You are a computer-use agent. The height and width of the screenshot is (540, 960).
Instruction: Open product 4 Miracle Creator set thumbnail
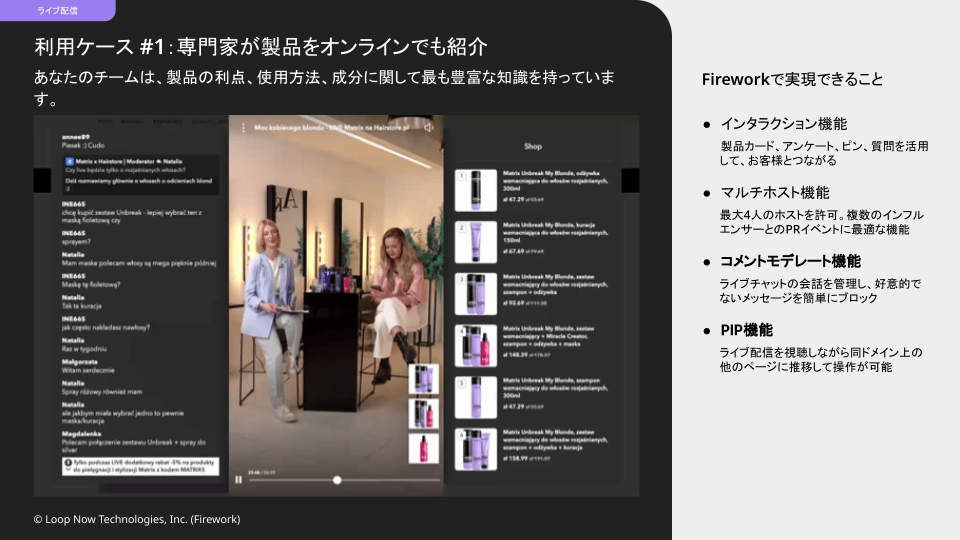pos(476,346)
